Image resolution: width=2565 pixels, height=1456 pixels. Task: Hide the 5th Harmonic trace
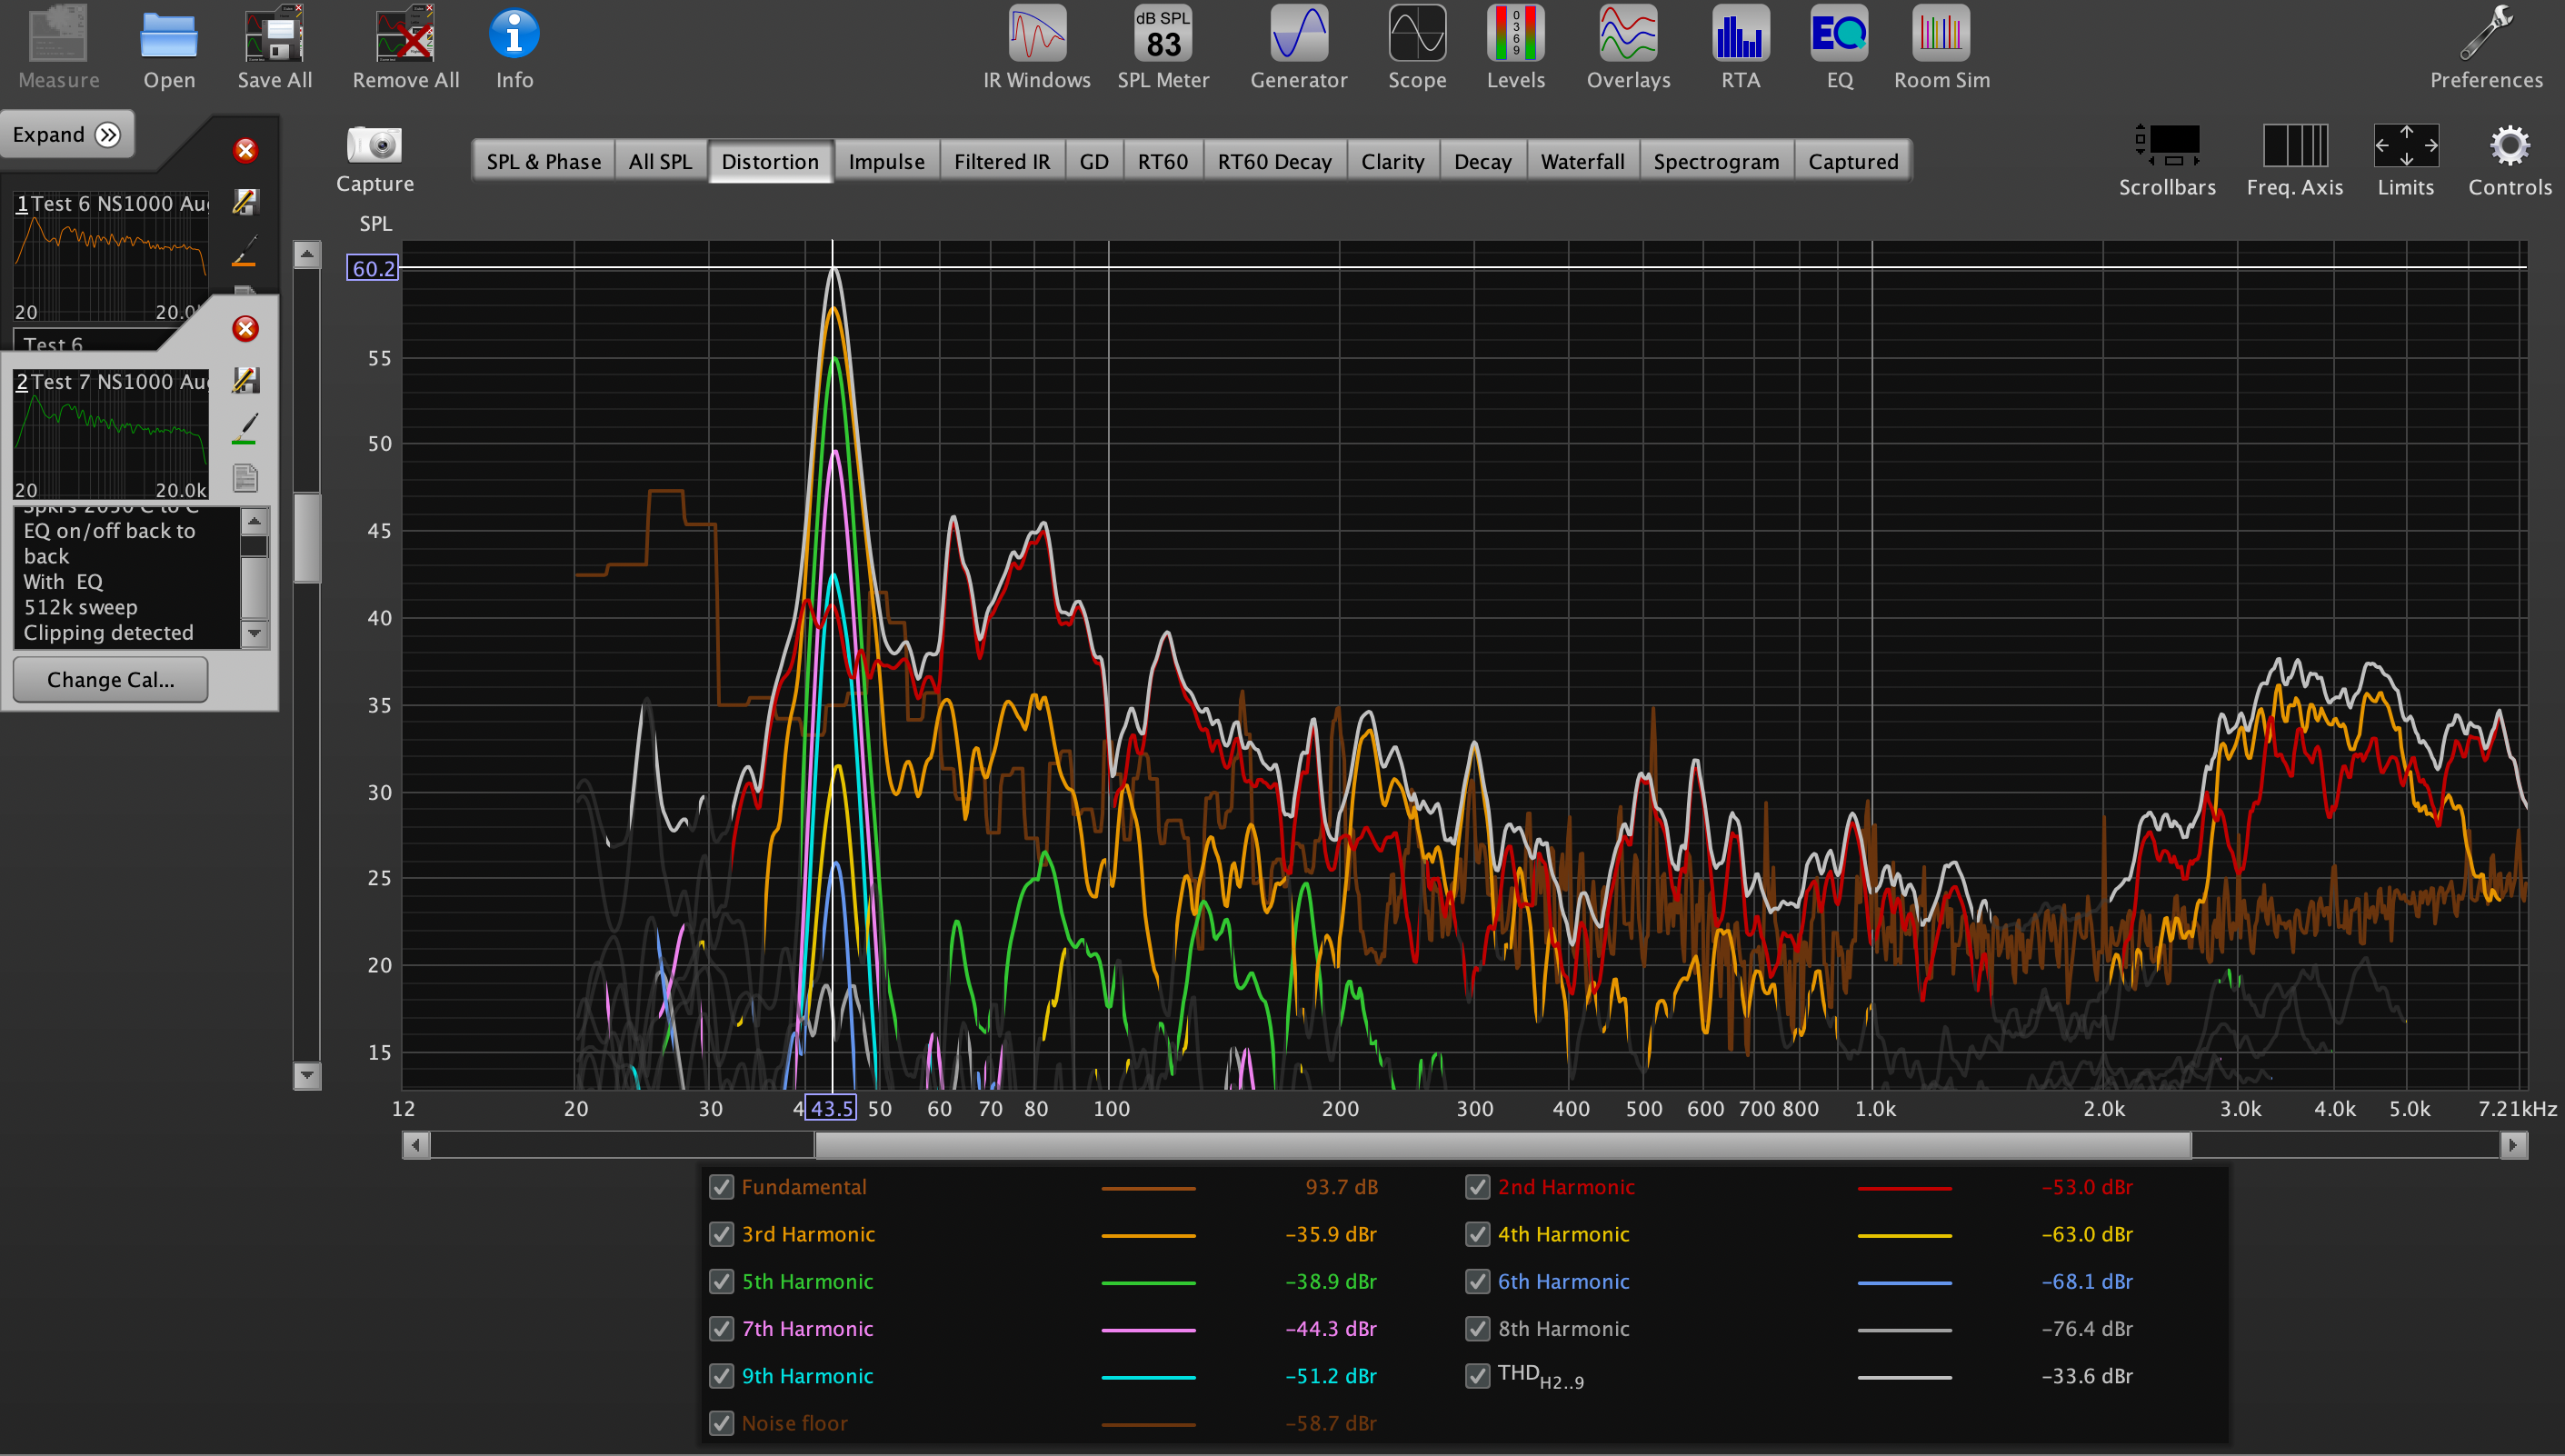[x=721, y=1281]
